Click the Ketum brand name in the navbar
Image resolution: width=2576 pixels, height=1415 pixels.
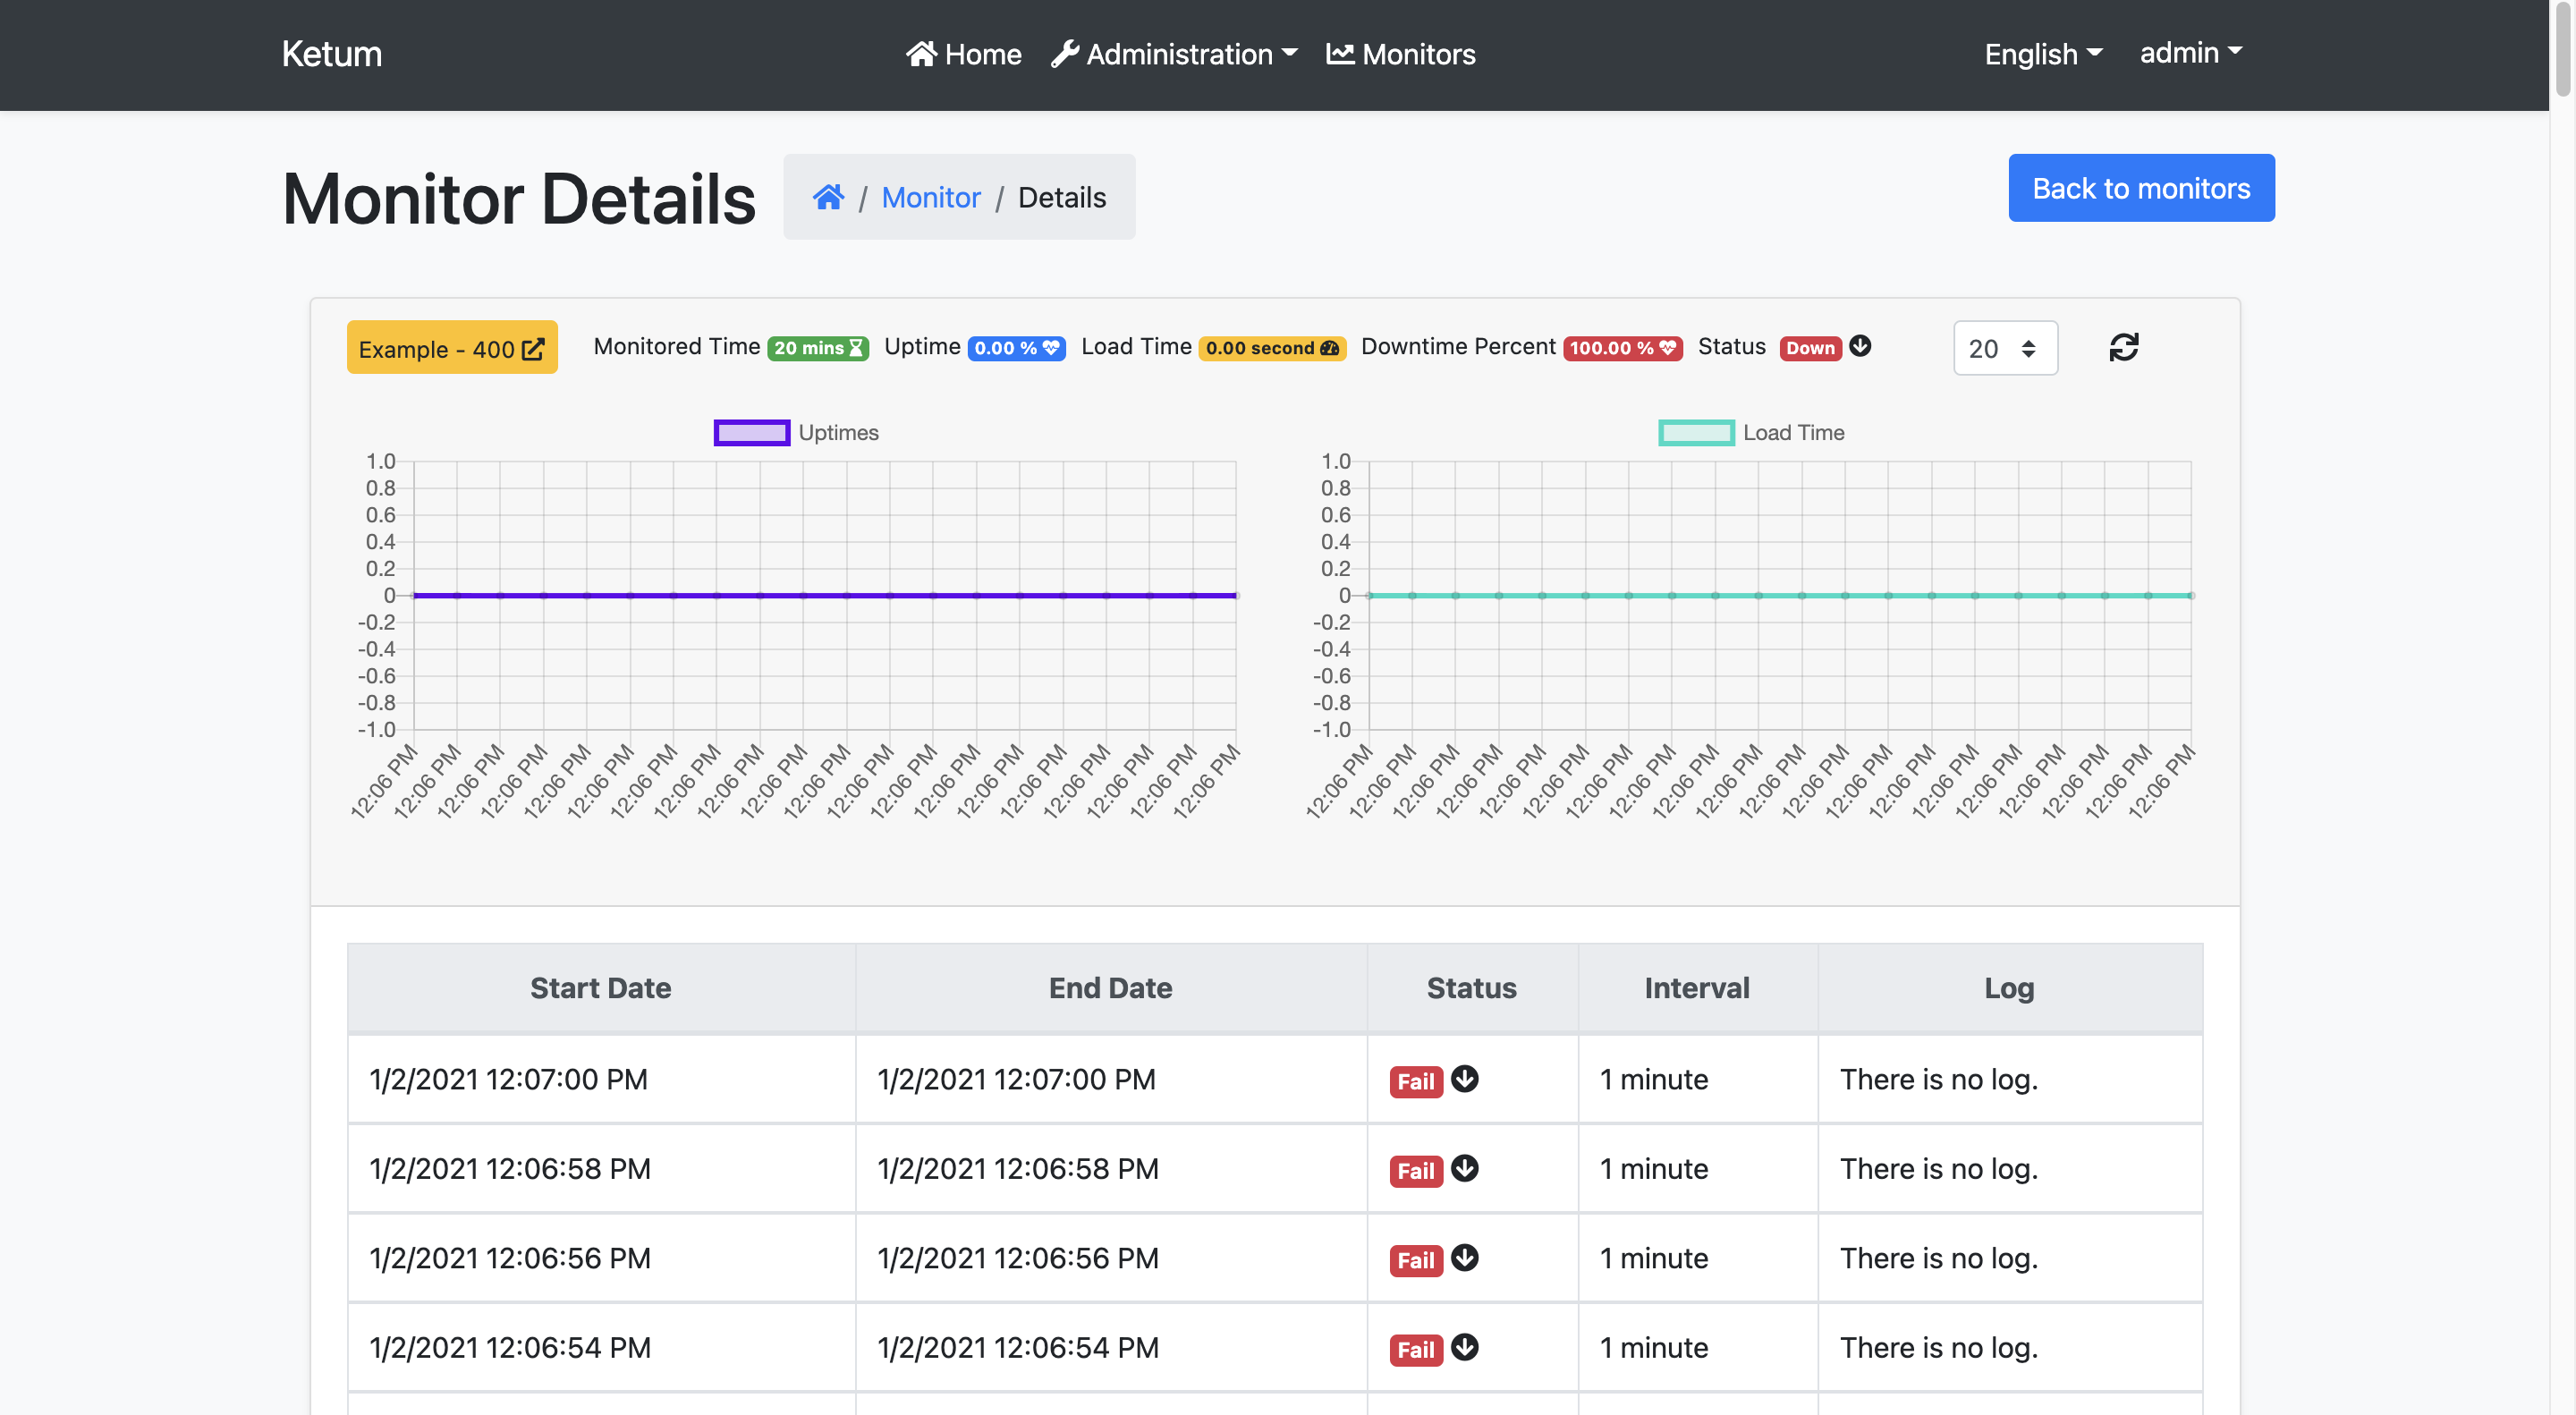point(331,53)
